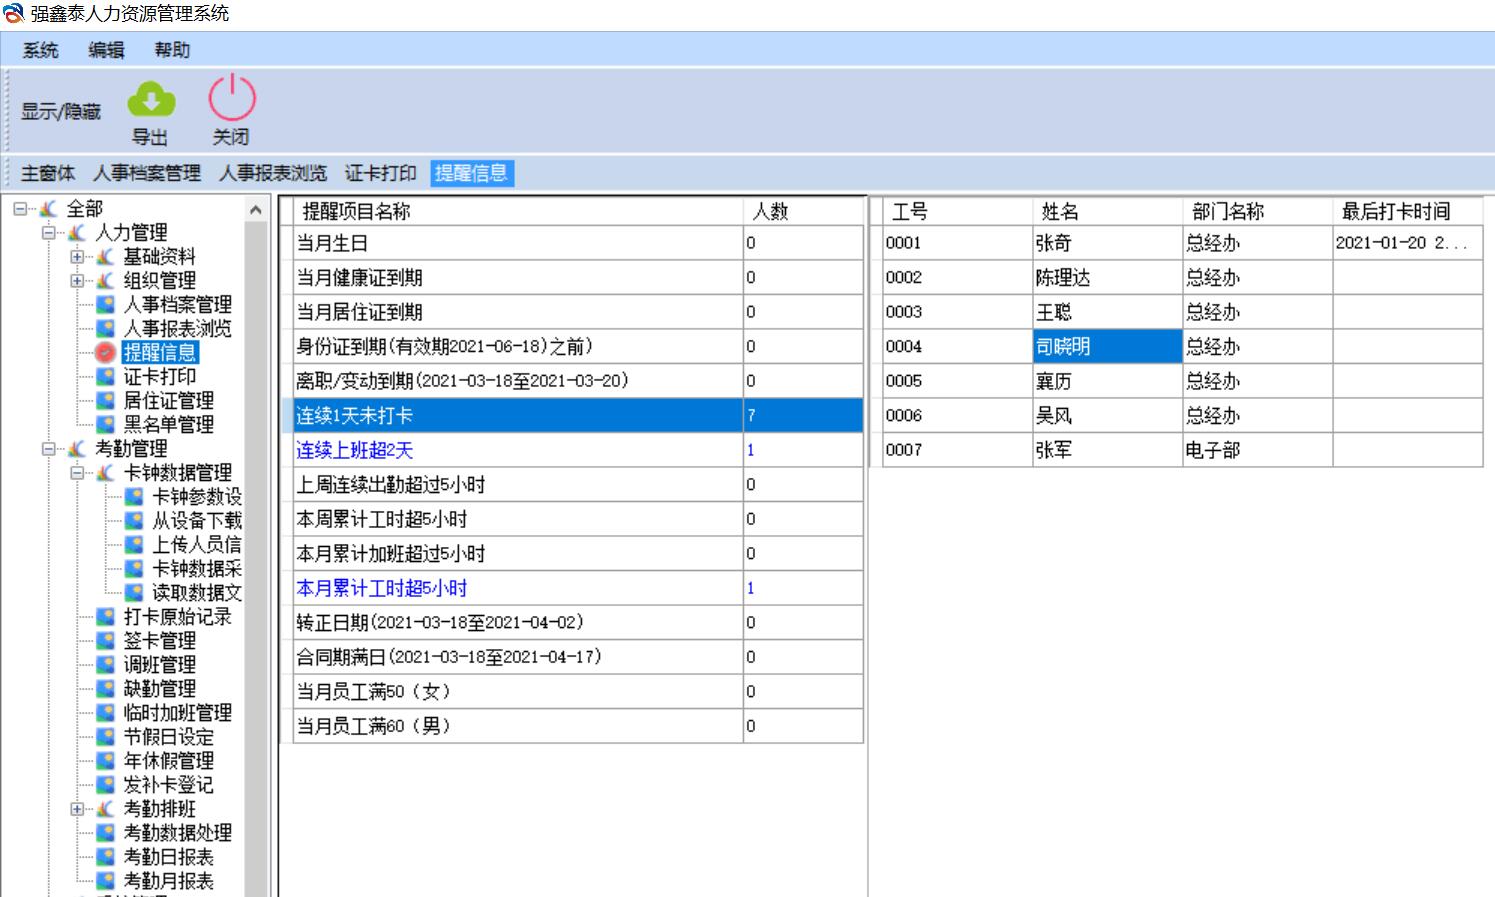Open the 系统 menu
Viewport: 1495px width, 897px height.
click(x=38, y=50)
